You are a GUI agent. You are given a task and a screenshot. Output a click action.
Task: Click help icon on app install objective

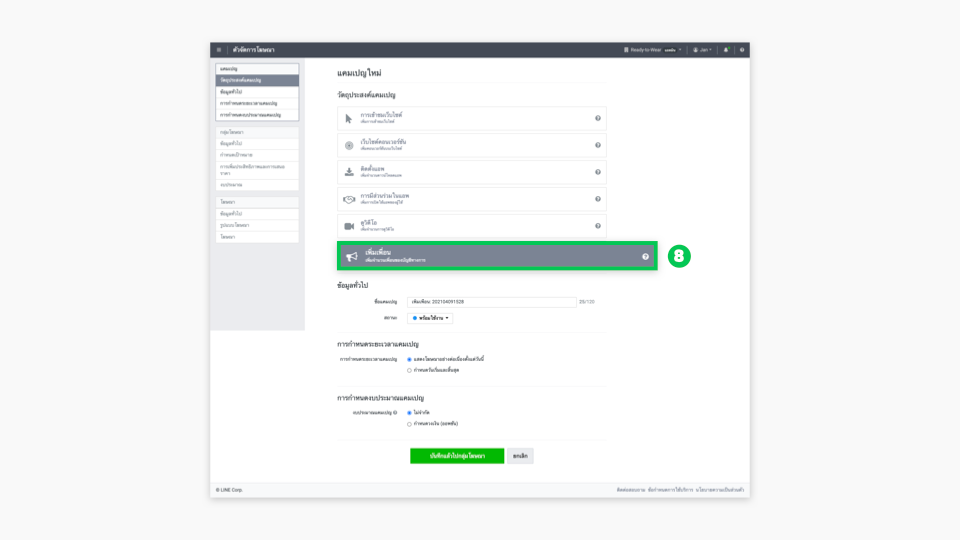pyautogui.click(x=598, y=172)
